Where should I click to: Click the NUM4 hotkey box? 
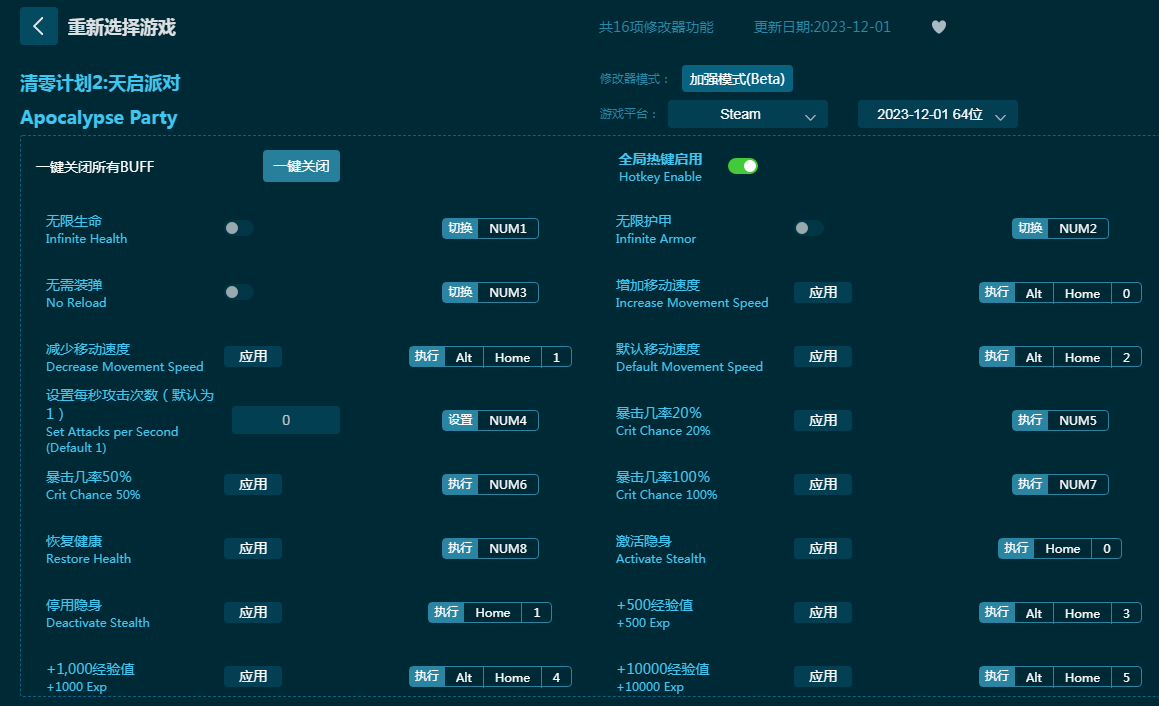508,421
